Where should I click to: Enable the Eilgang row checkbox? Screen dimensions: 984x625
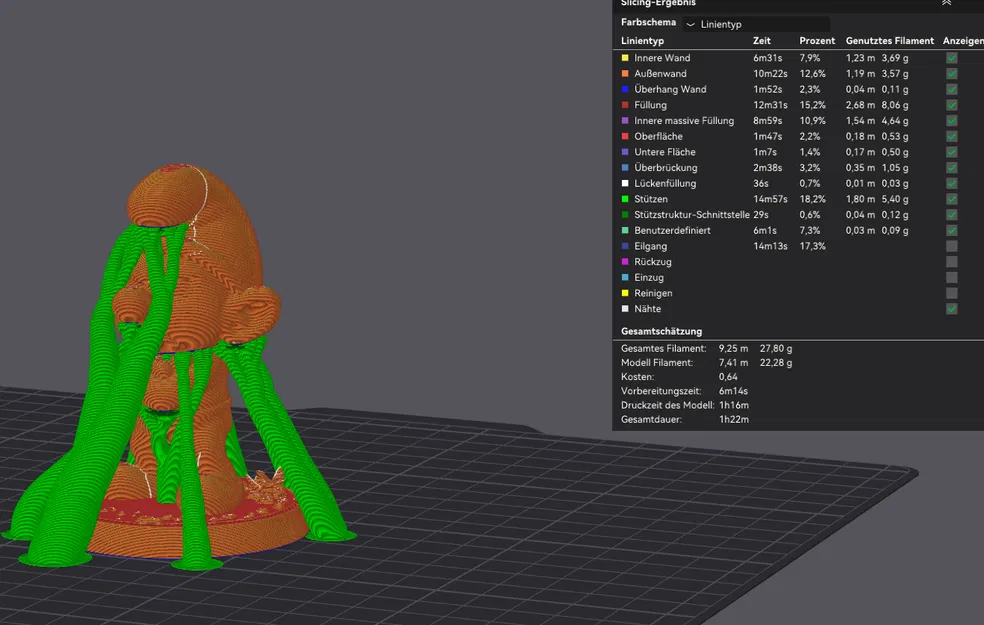coord(951,245)
